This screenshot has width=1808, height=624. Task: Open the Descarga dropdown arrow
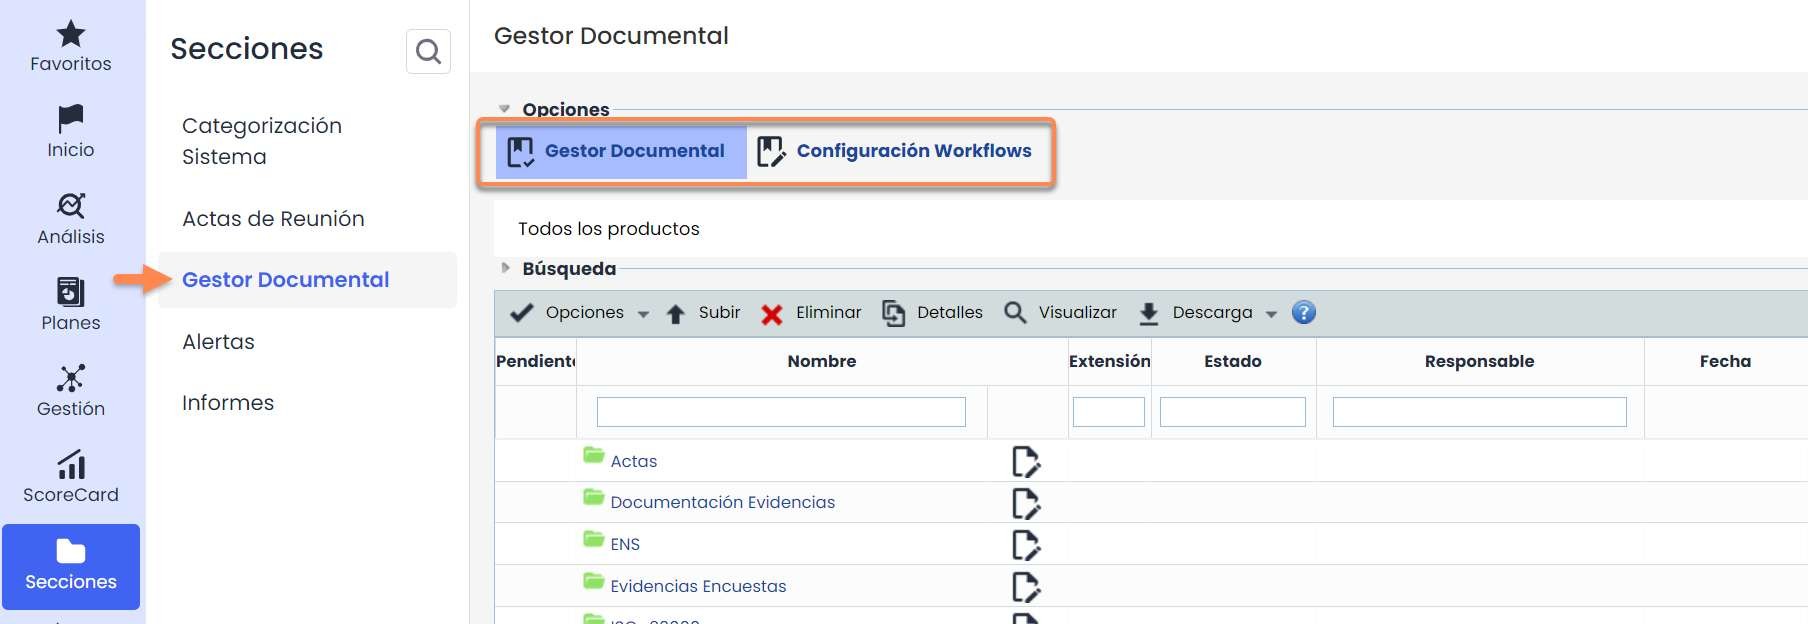[1271, 314]
